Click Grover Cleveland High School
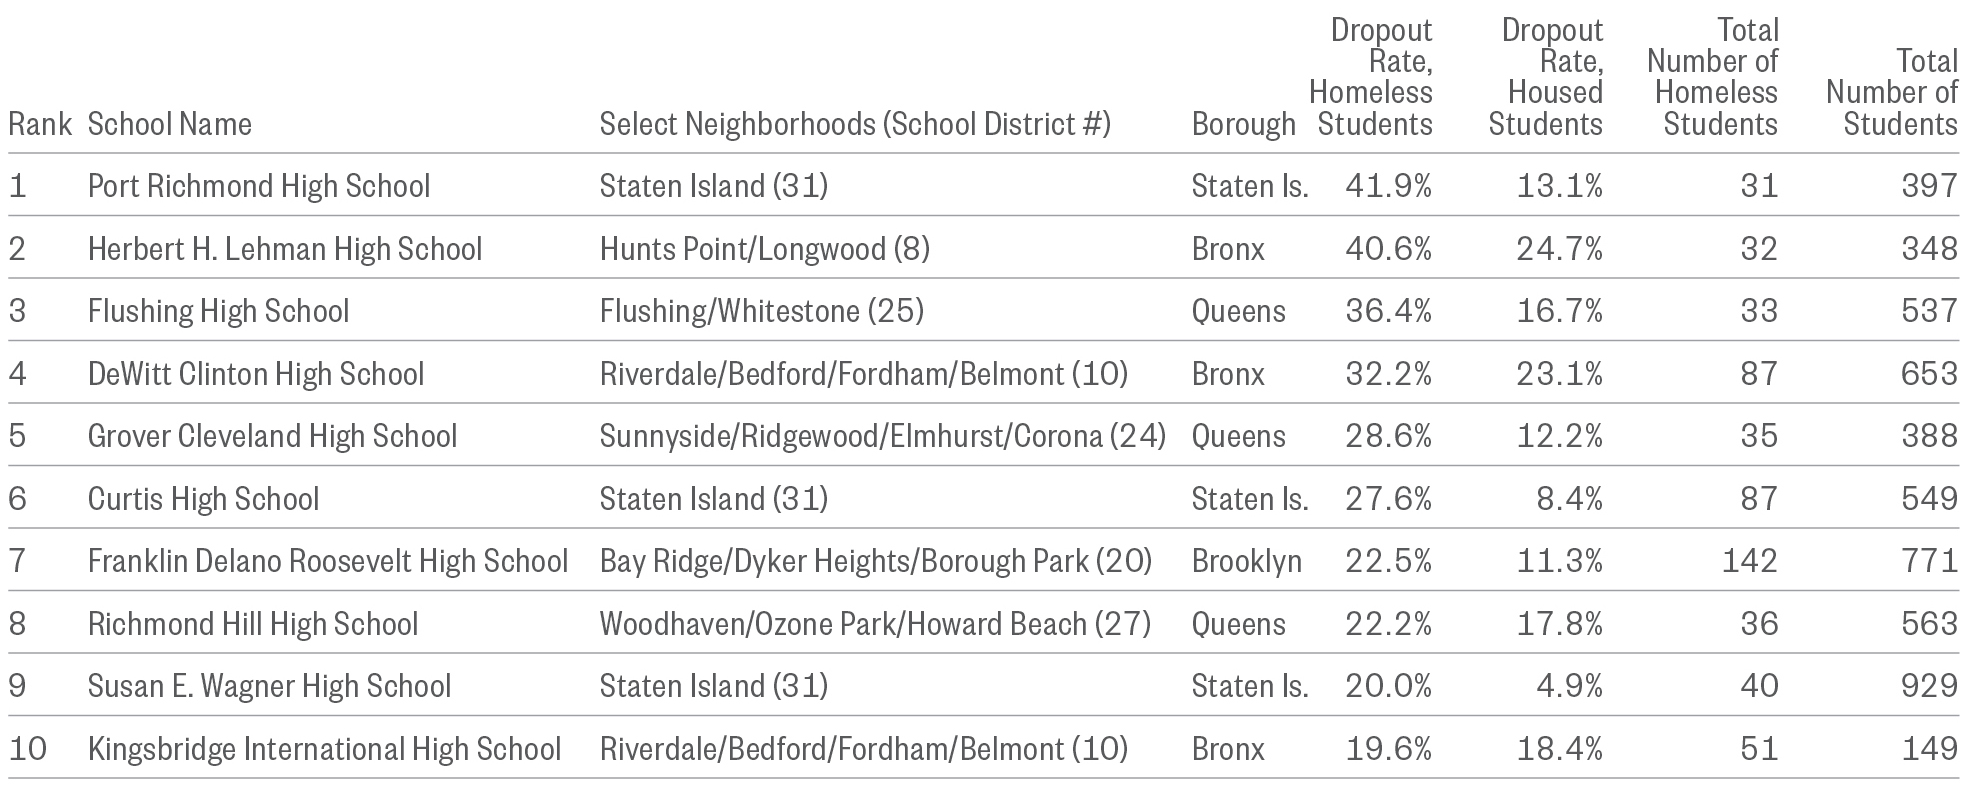This screenshot has width=1965, height=798. (x=272, y=436)
